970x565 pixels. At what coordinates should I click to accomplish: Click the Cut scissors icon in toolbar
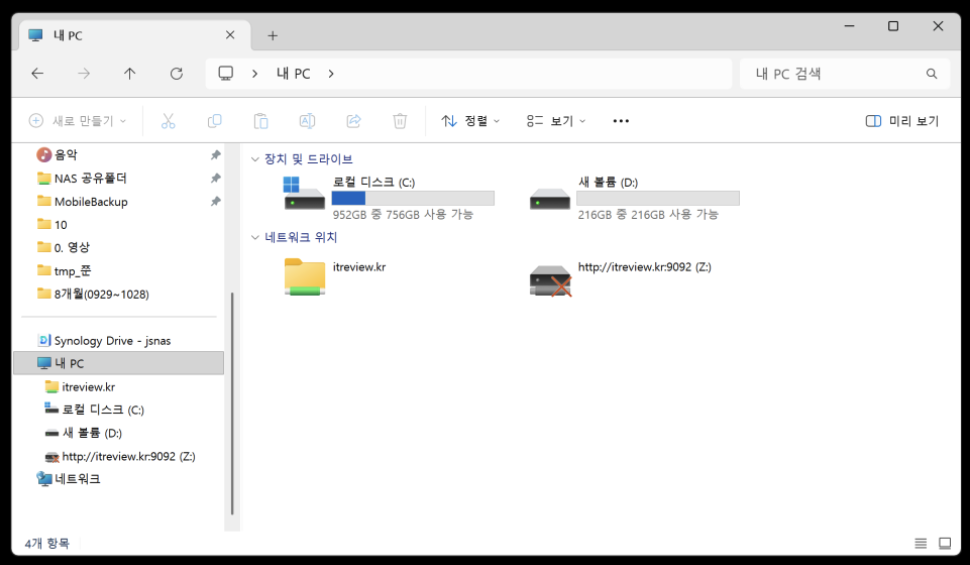pyautogui.click(x=168, y=121)
